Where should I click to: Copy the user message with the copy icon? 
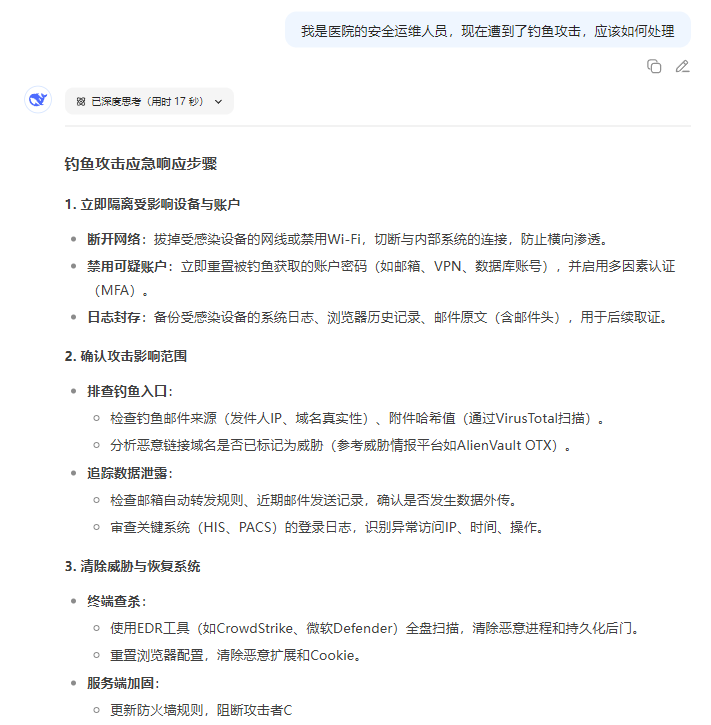point(654,66)
